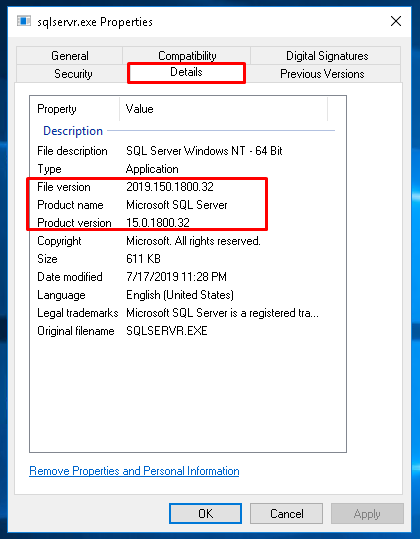Switch to the General tab

coord(70,56)
